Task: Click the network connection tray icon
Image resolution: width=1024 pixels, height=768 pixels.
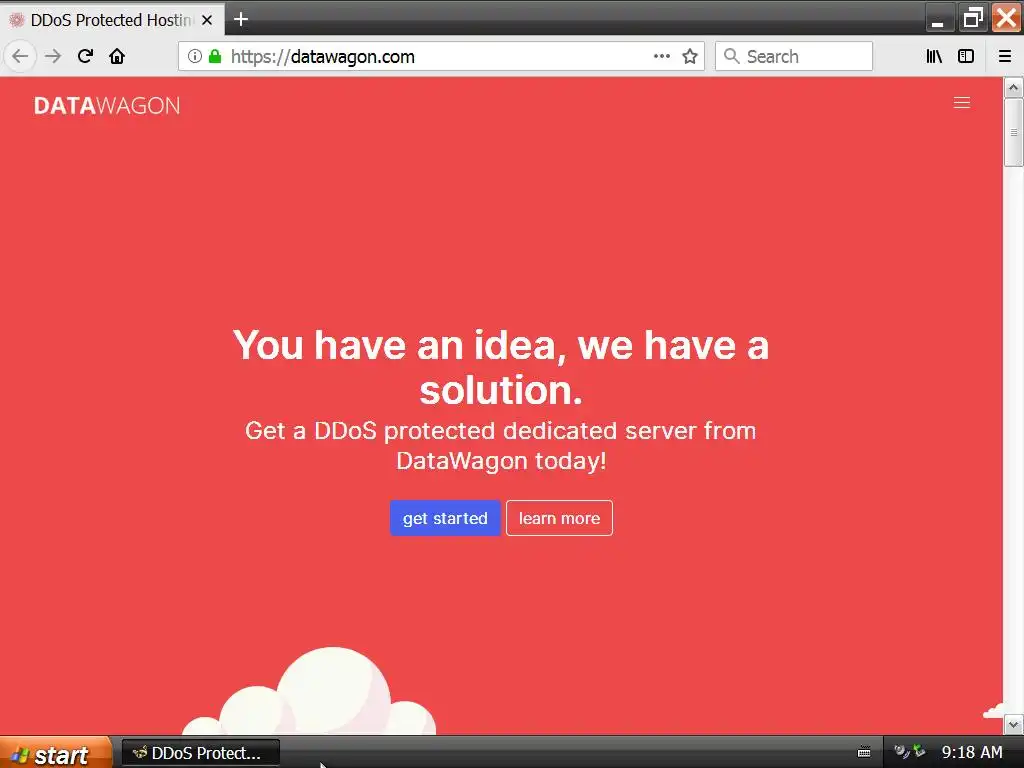Action: [919, 751]
